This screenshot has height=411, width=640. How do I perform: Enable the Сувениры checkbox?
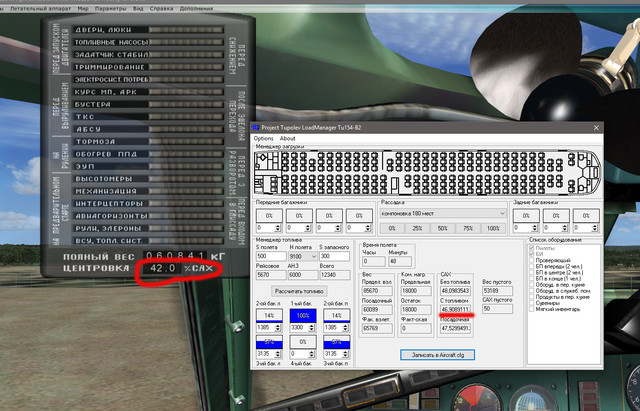tap(531, 303)
